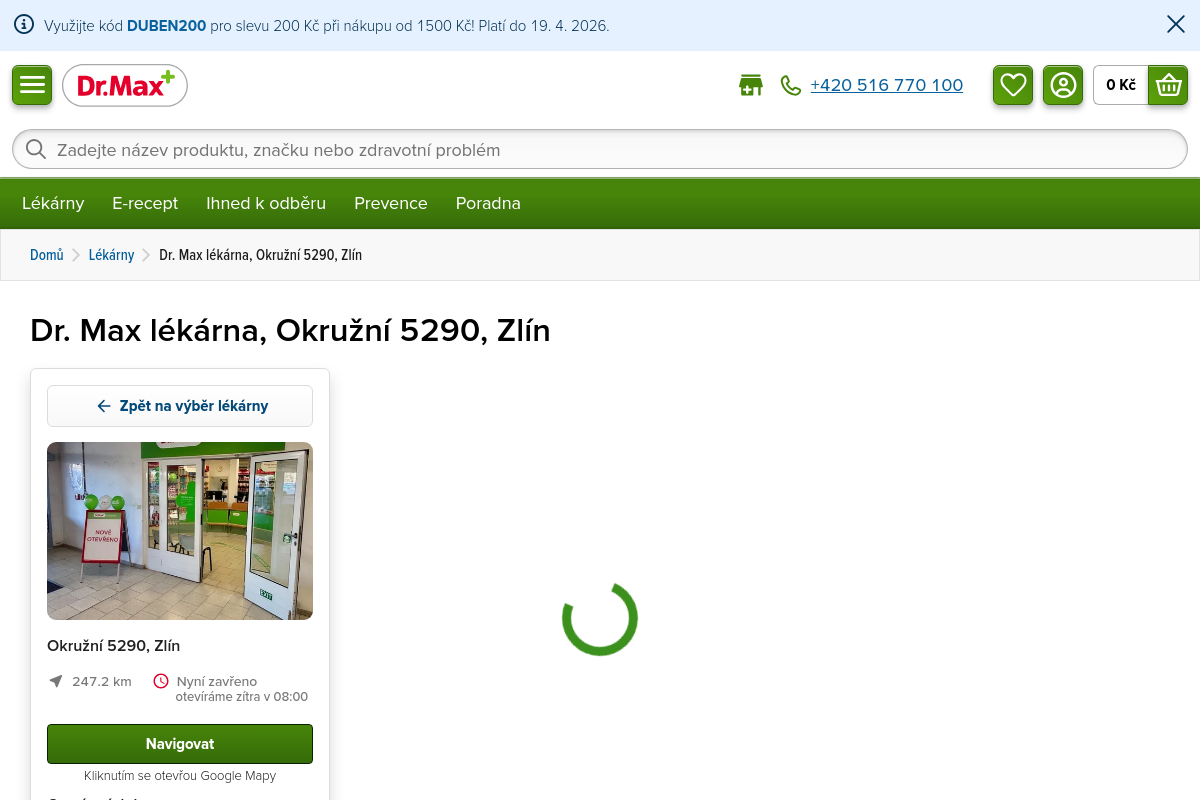Screen dimensions: 1200x800
Task: Click Domů breadcrumb link
Action: coord(46,255)
